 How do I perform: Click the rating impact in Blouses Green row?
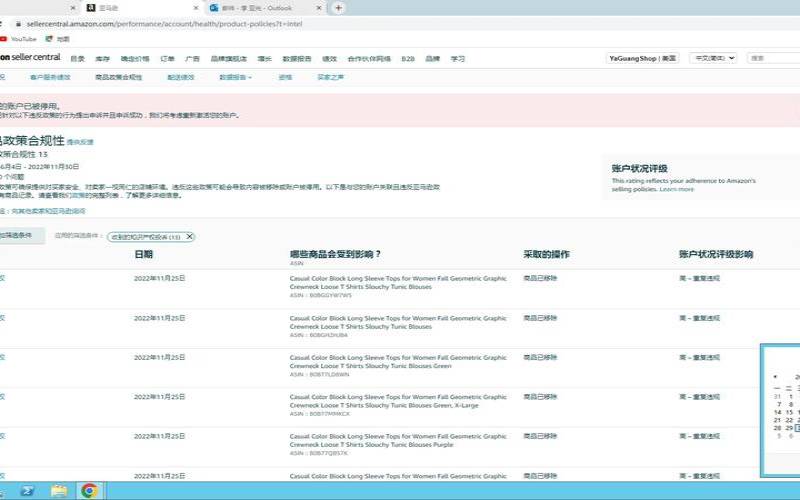coord(699,358)
